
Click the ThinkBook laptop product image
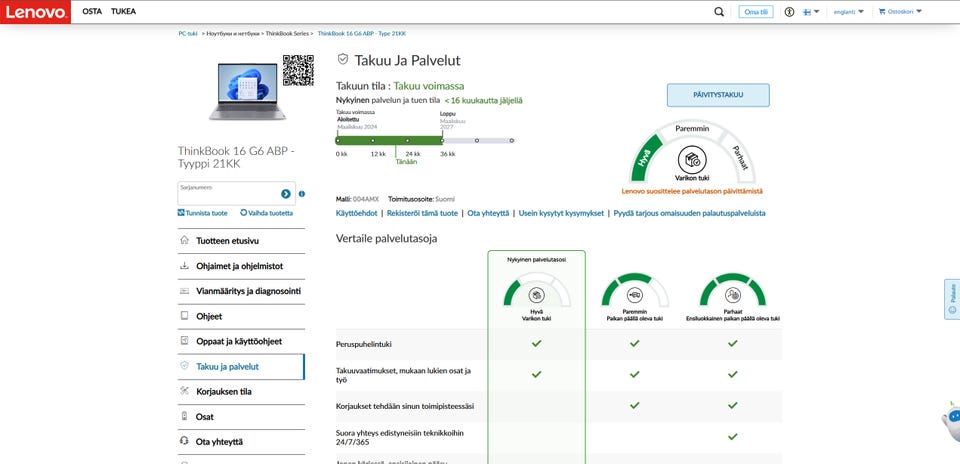(x=247, y=91)
